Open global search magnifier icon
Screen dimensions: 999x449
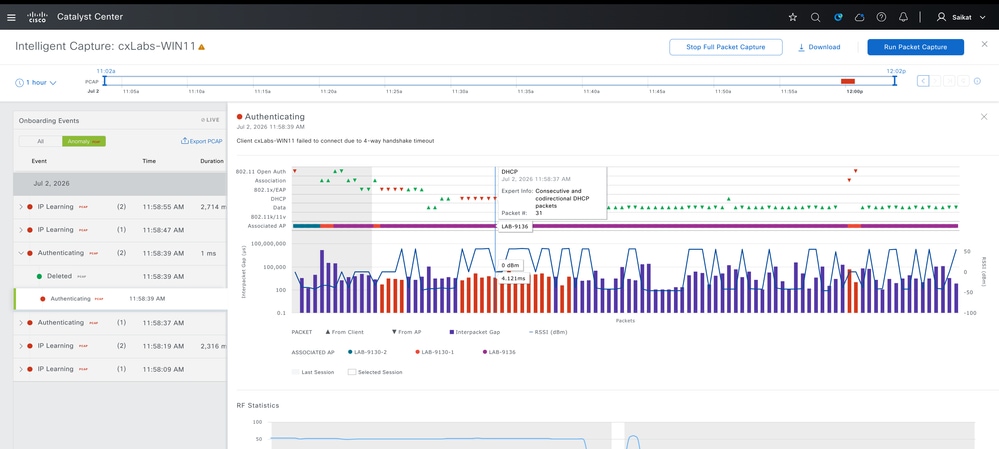pyautogui.click(x=815, y=17)
